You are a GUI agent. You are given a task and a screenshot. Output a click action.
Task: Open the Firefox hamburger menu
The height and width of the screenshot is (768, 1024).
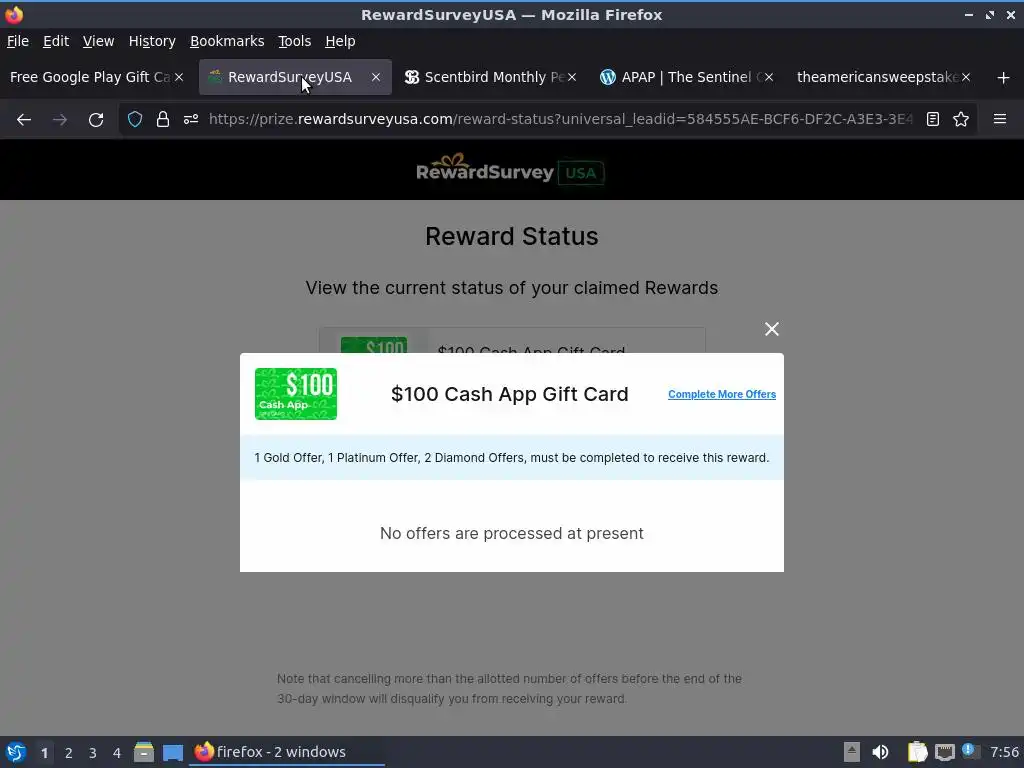[x=1000, y=119]
